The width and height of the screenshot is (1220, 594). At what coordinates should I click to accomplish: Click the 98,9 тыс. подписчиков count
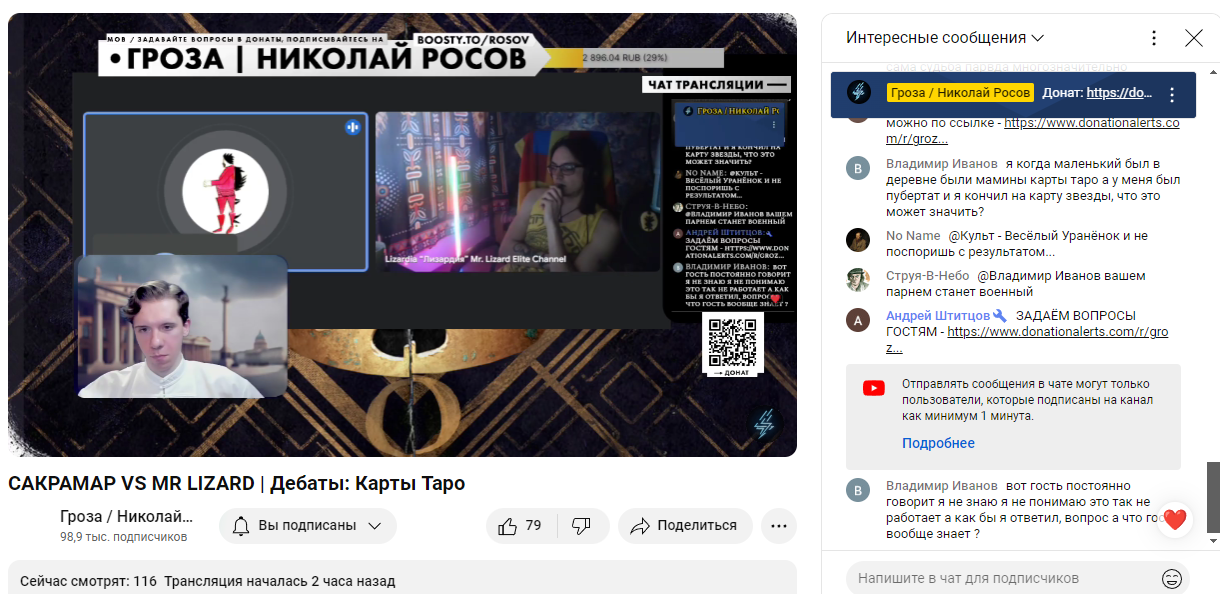pos(123,537)
